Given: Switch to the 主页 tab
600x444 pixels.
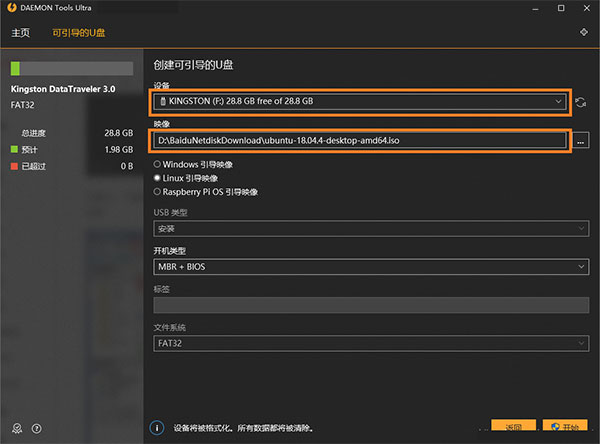Looking at the screenshot, I should click(21, 33).
